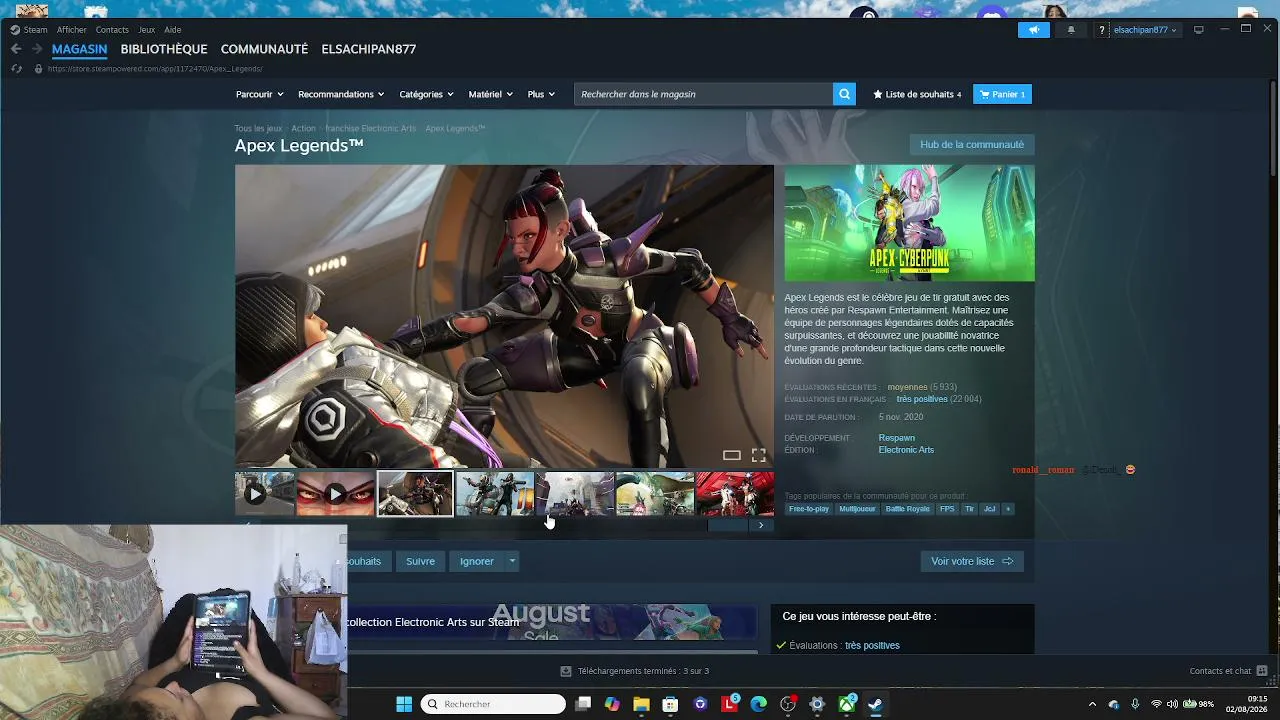Open the Battle Royale tag
Viewport: 1280px width, 720px height.
click(x=908, y=509)
